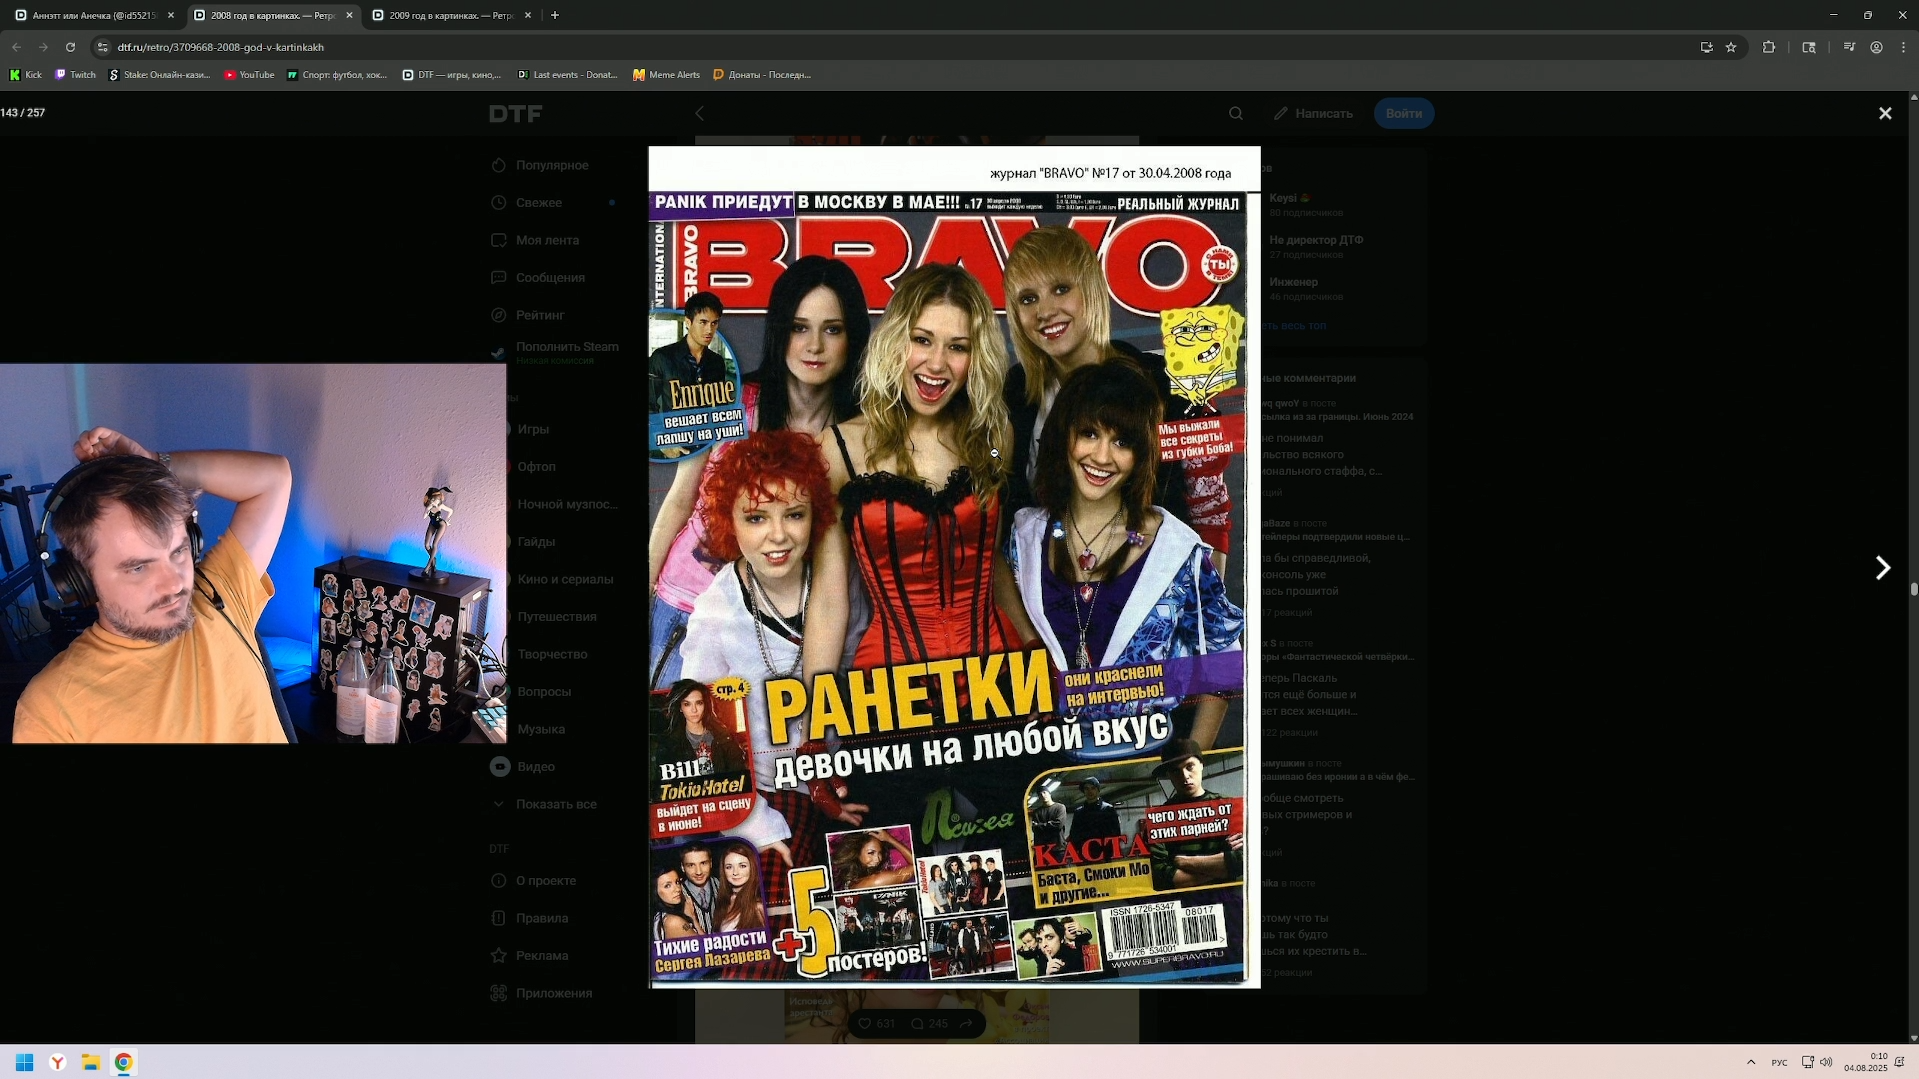Open the YouTube bookmark
1919x1079 pixels.
[x=249, y=75]
